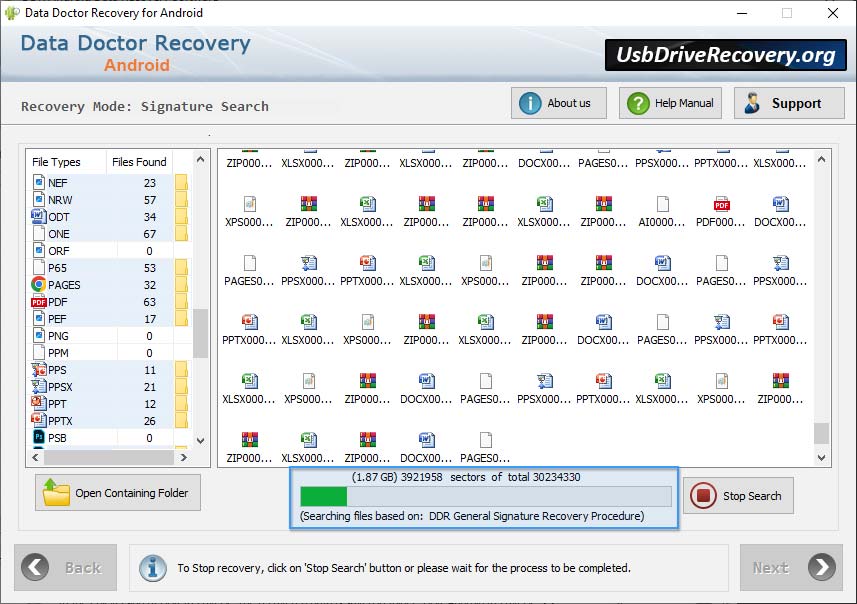
Task: Open the yellow folder icon in ODT row
Action: (x=181, y=216)
